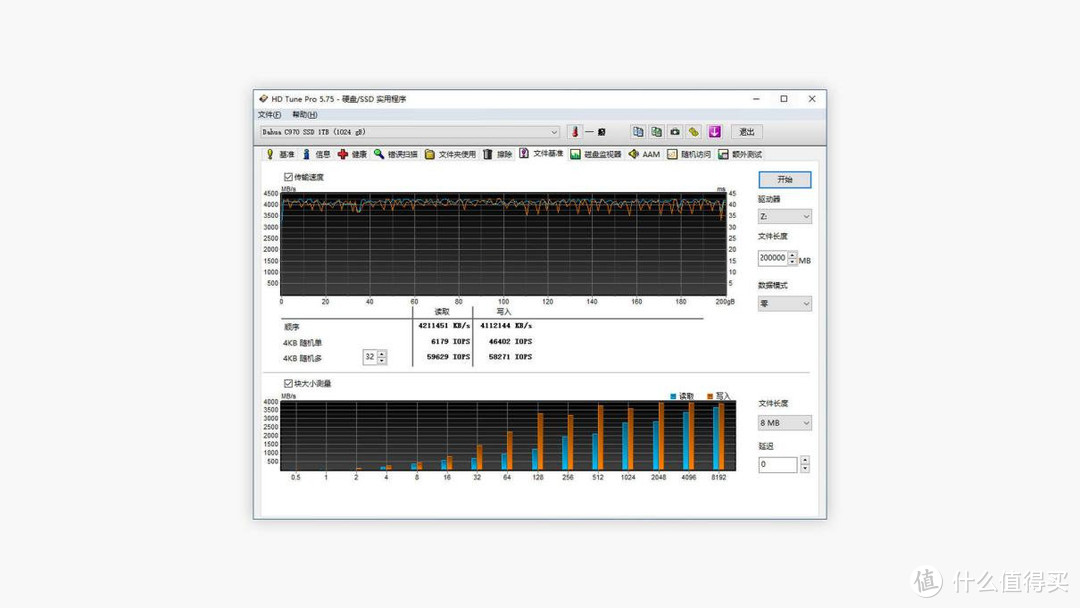Open the 文件(F) menu
The image size is (1080, 608).
[x=268, y=114]
